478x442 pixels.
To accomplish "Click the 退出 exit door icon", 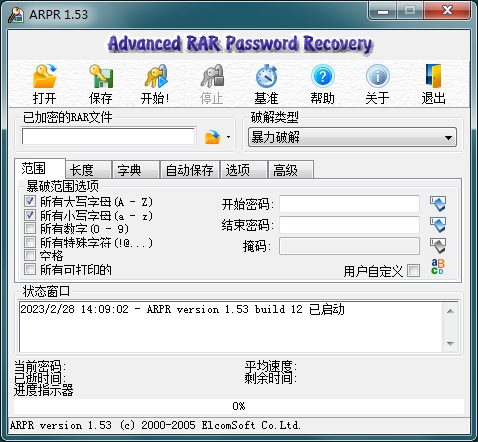I will click(434, 76).
